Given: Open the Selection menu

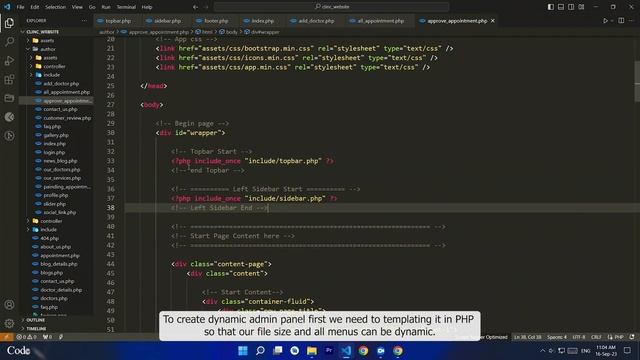Looking at the screenshot, I should [x=55, y=7].
